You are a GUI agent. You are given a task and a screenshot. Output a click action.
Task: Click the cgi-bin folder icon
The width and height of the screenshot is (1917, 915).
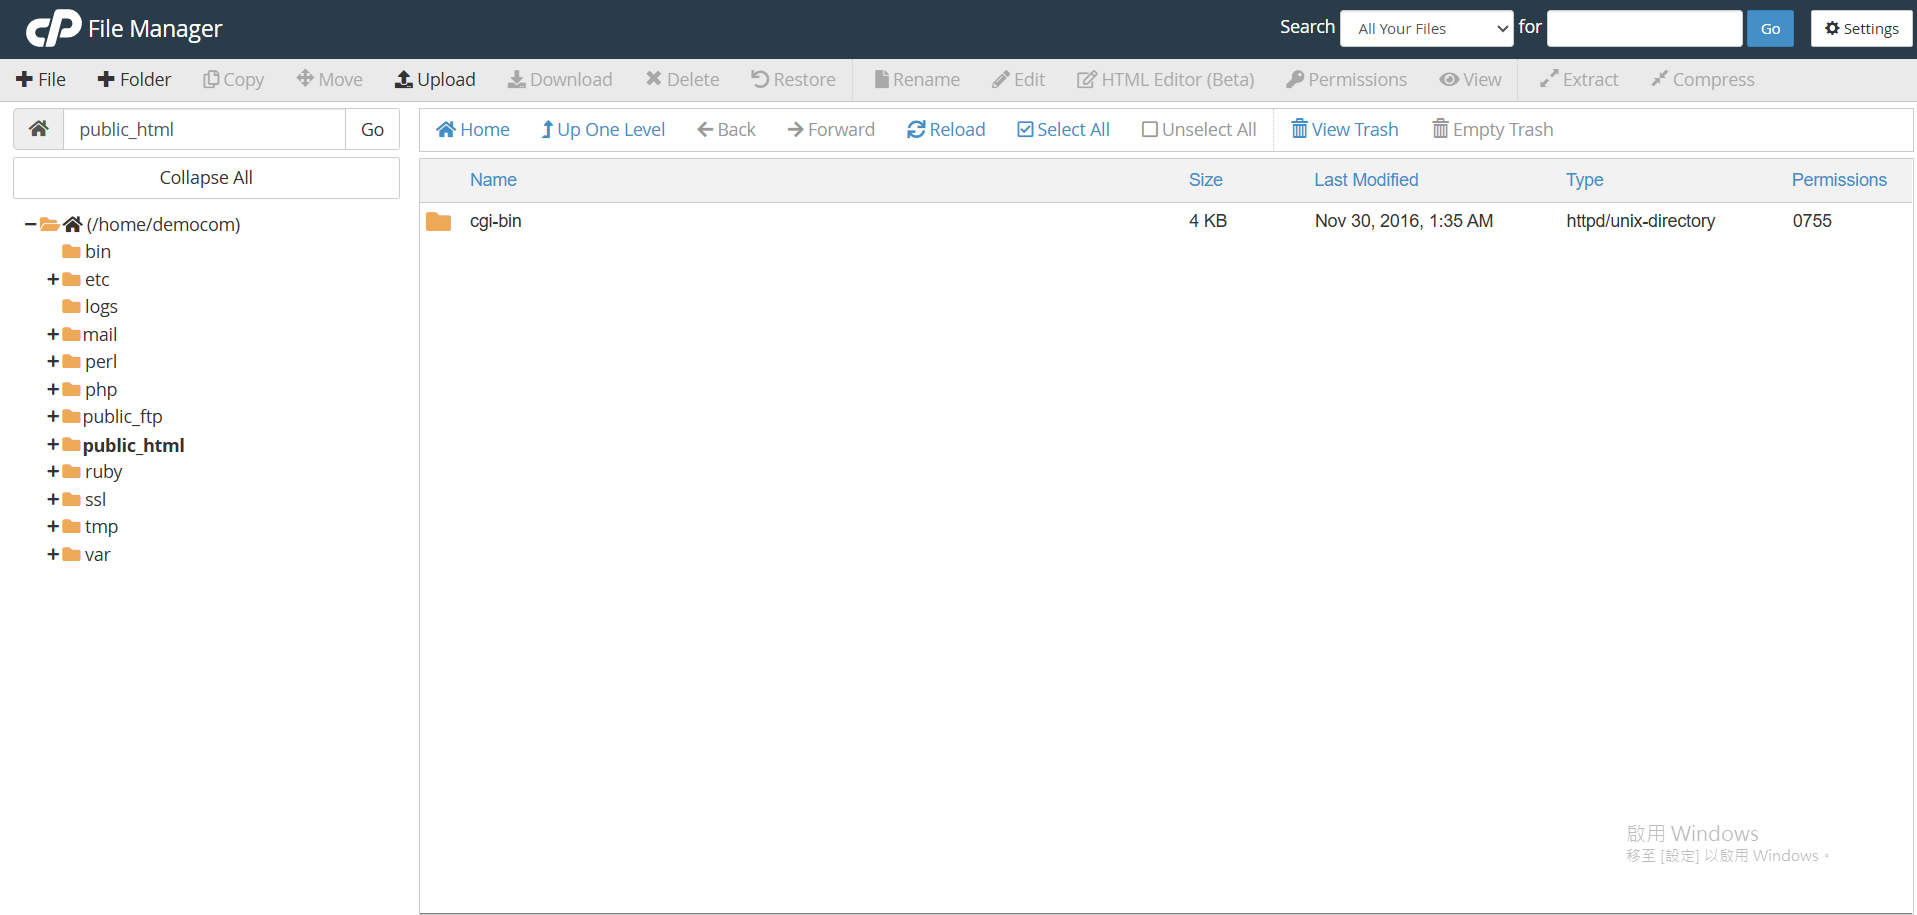click(x=438, y=222)
